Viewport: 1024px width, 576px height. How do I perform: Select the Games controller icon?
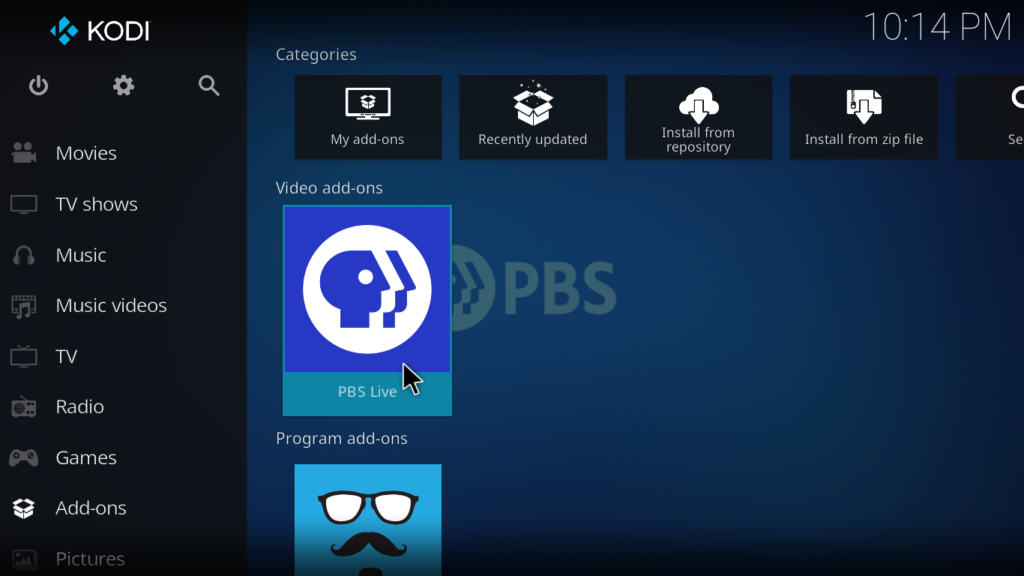(24, 458)
